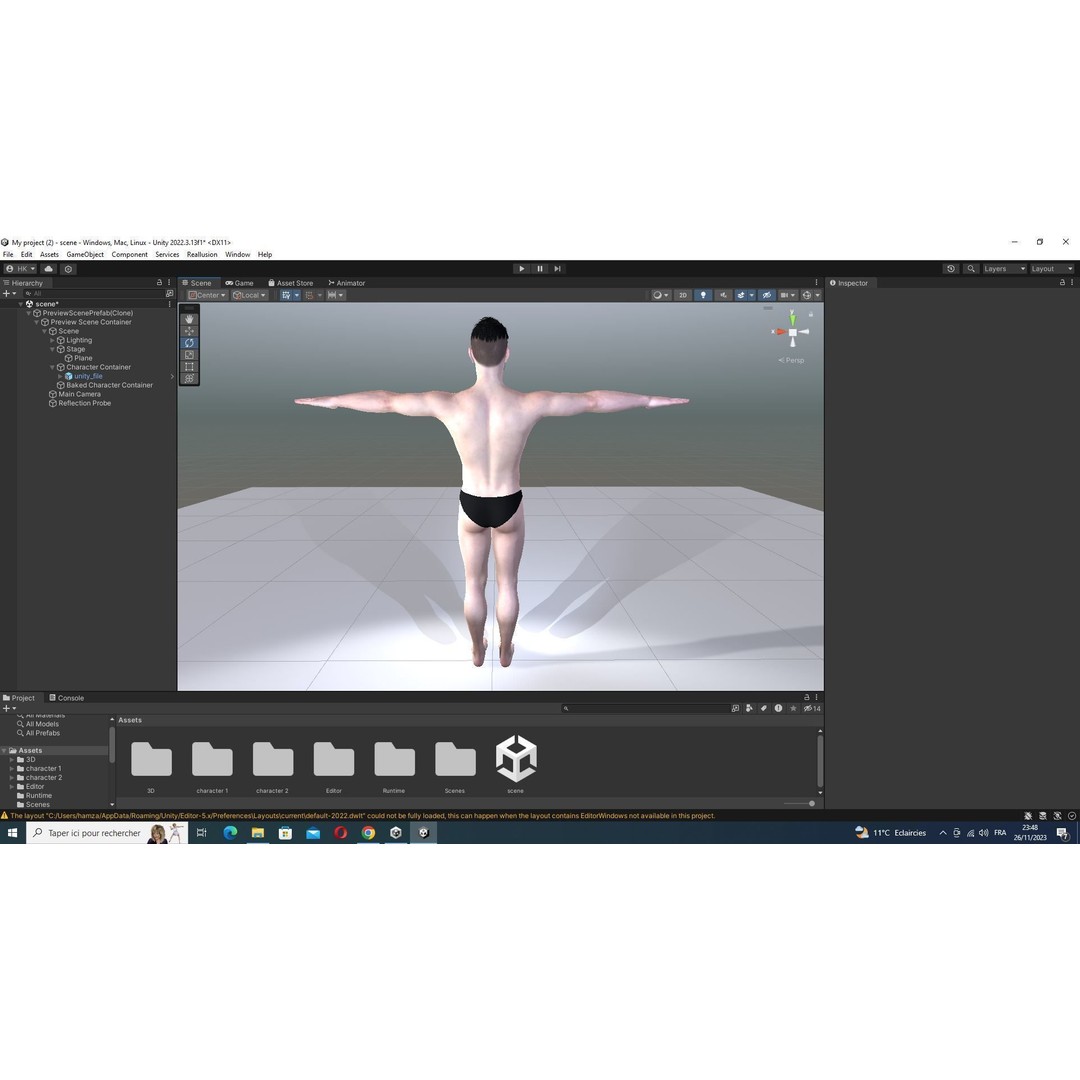This screenshot has width=1080, height=1080.
Task: Expand the Lighting object in Hierarchy
Action: pyautogui.click(x=52, y=340)
